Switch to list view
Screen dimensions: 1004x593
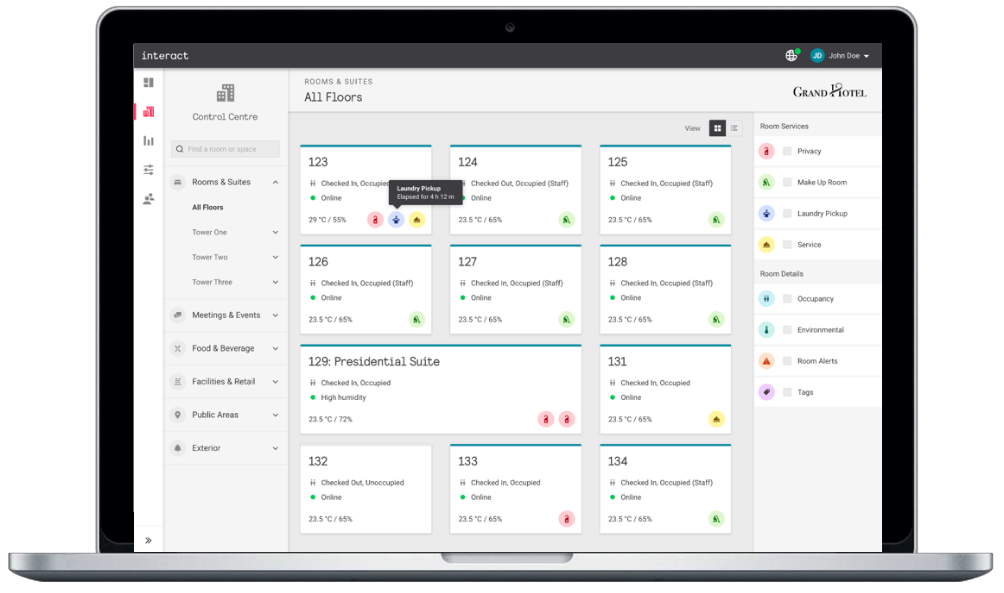pos(735,128)
